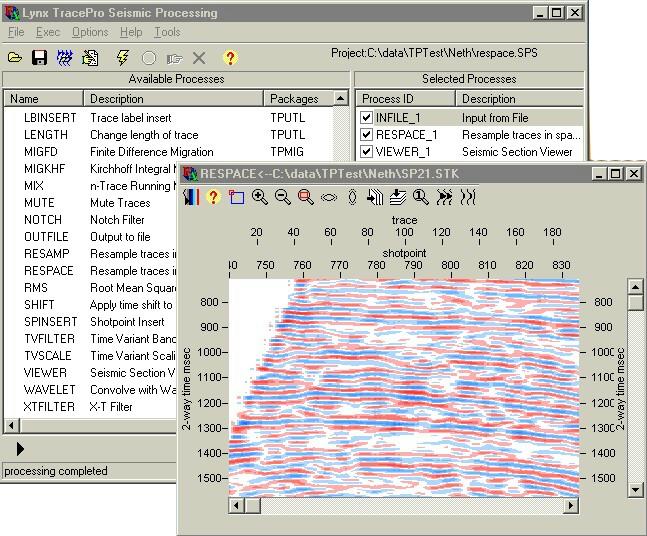
Task: Click the X delete icon in main toolbar
Action: [199, 58]
